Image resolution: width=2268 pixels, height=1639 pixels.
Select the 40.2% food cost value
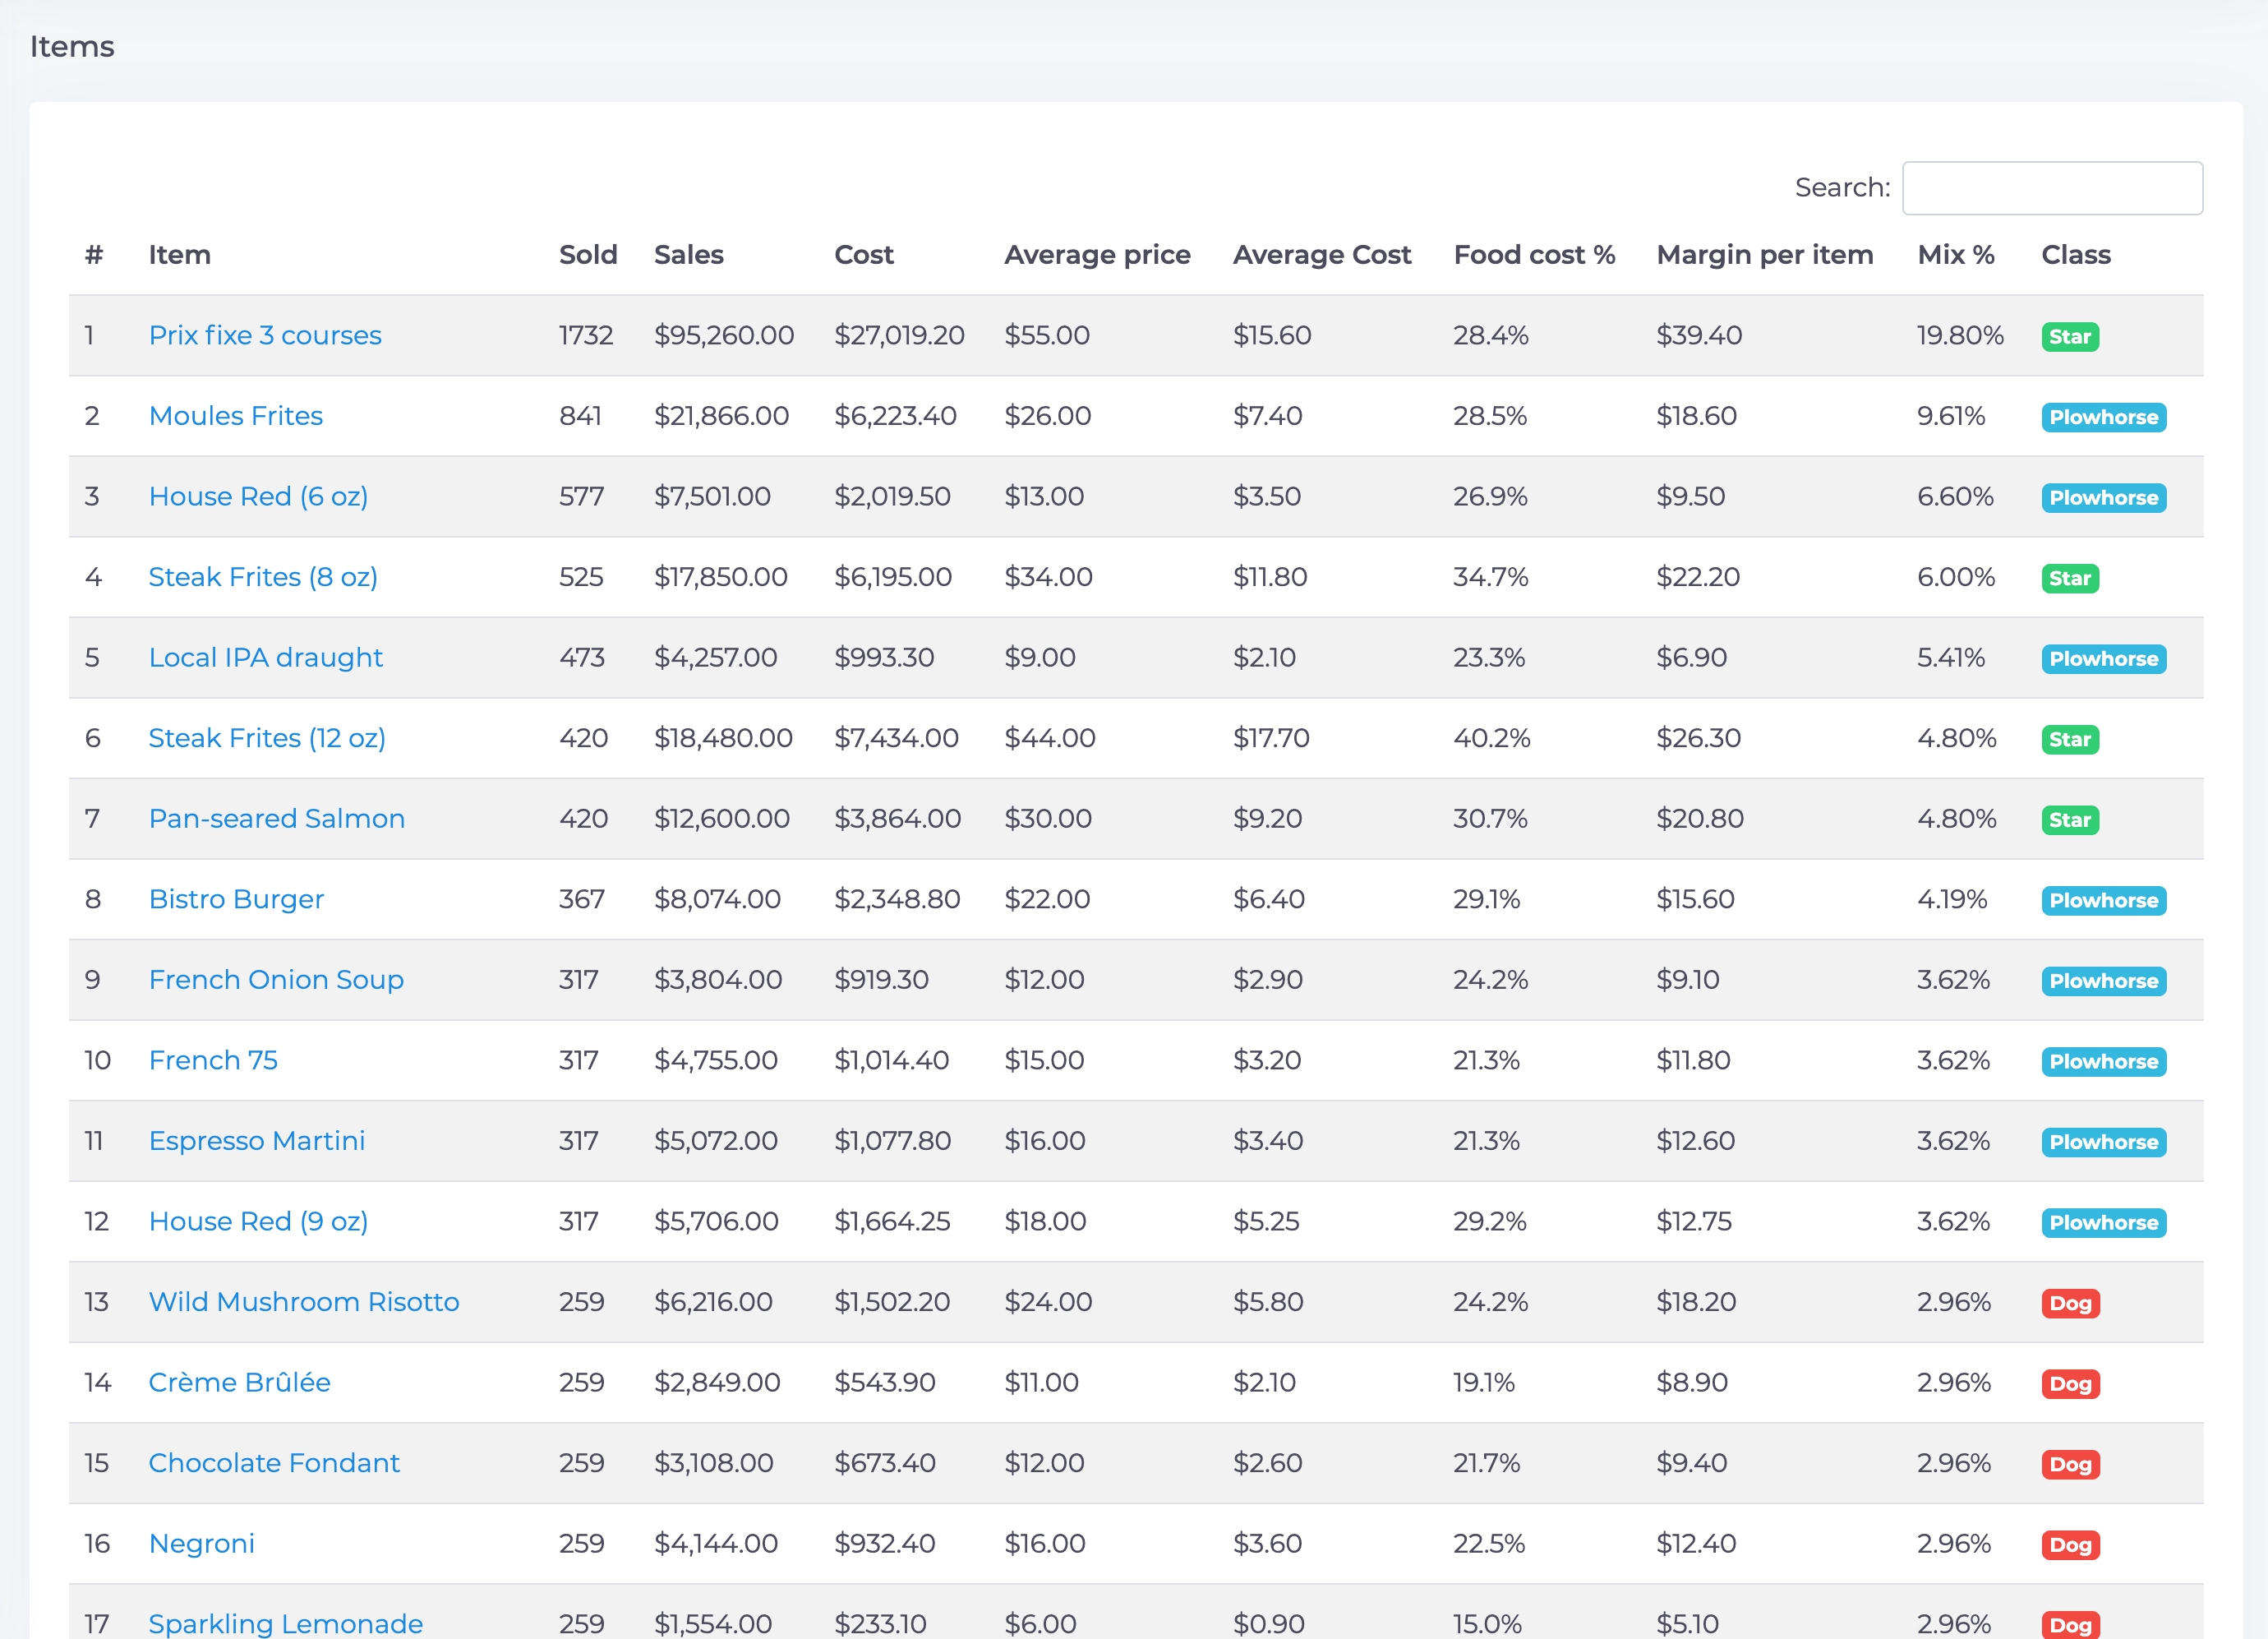click(x=1491, y=738)
